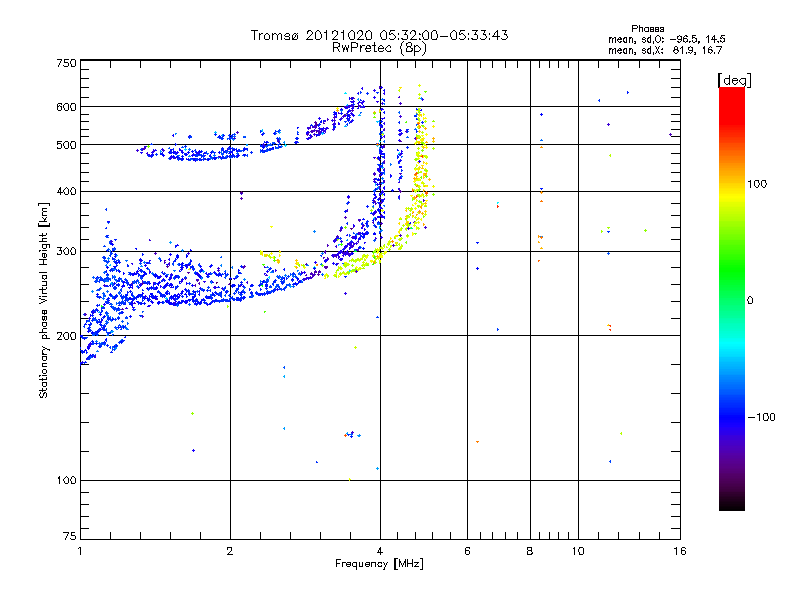The image size is (800, 600).
Task: Click the y-axis '300' tick label
Action: [67, 251]
